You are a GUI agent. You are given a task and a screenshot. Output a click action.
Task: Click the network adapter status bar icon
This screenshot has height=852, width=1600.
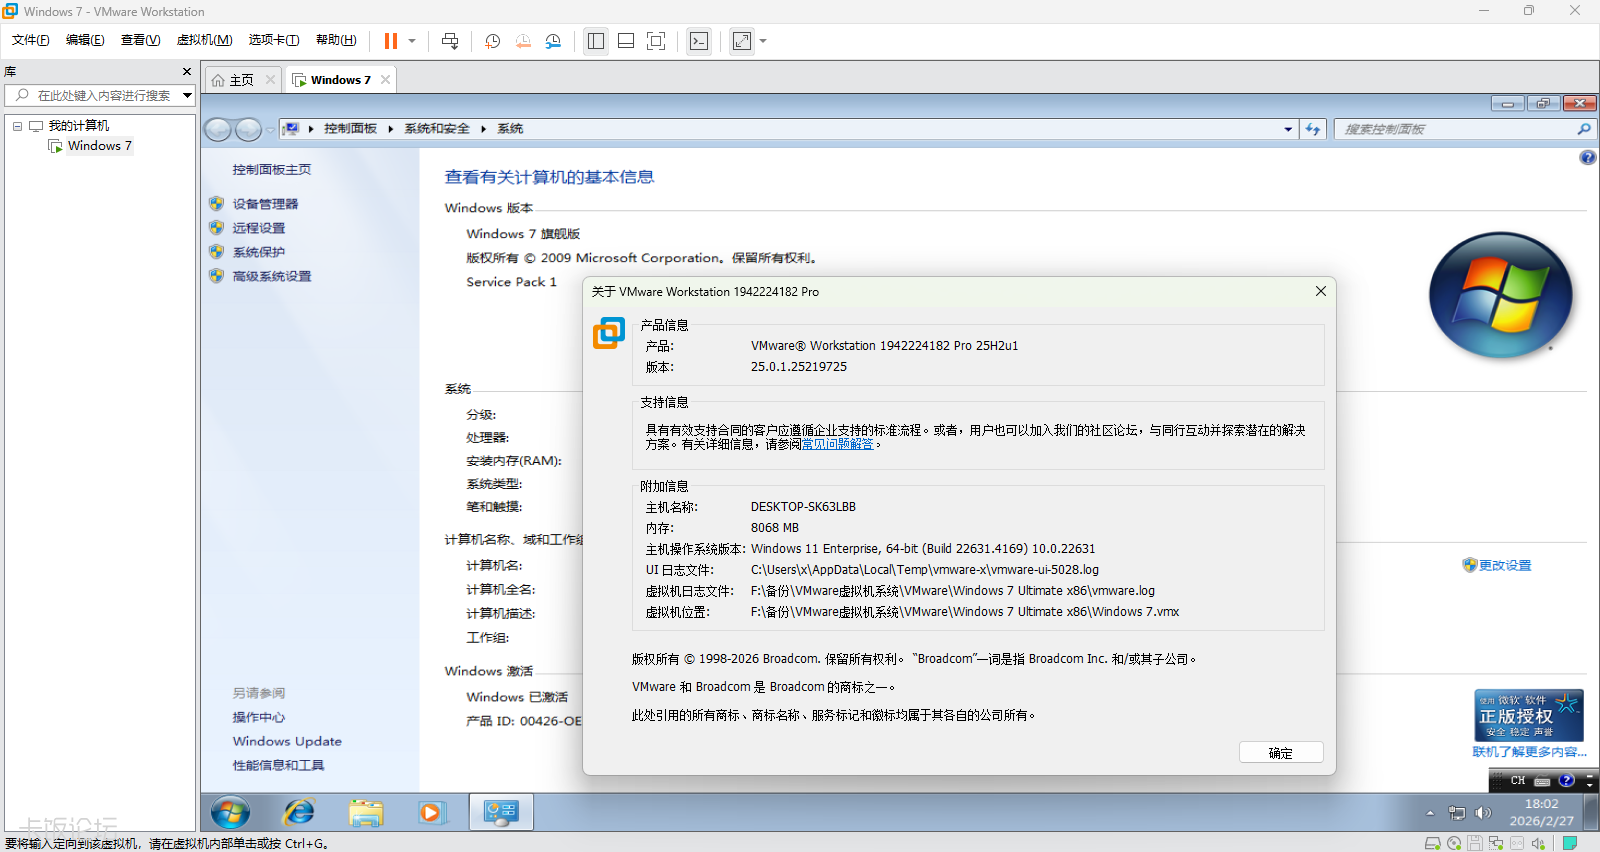[x=1496, y=843]
